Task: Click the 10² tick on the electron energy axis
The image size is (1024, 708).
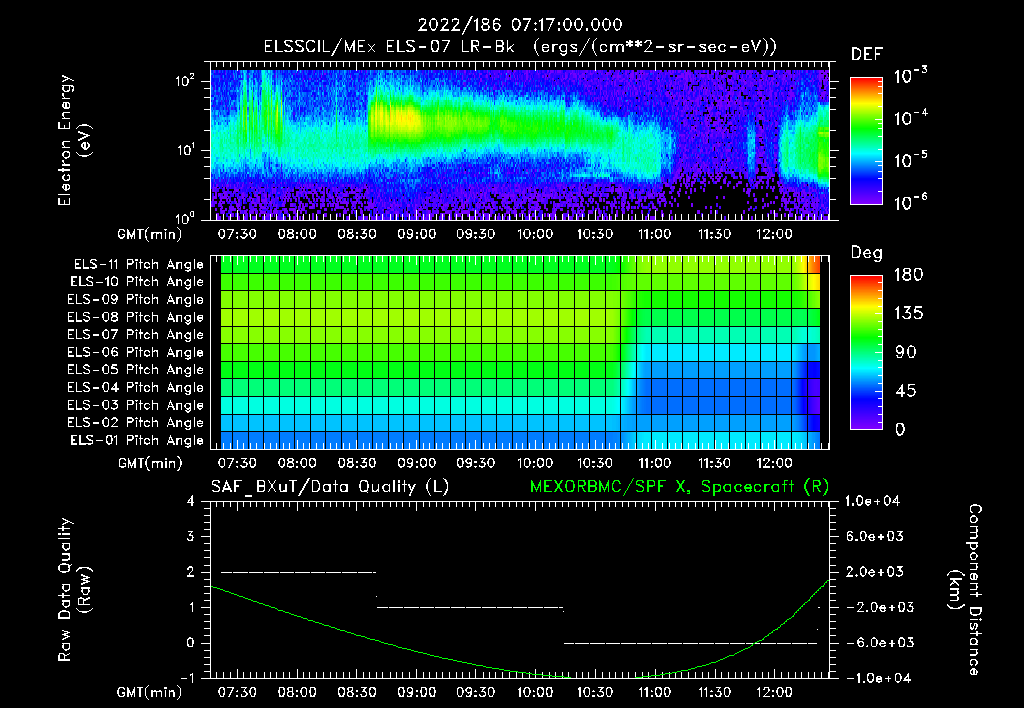Action: pos(185,81)
